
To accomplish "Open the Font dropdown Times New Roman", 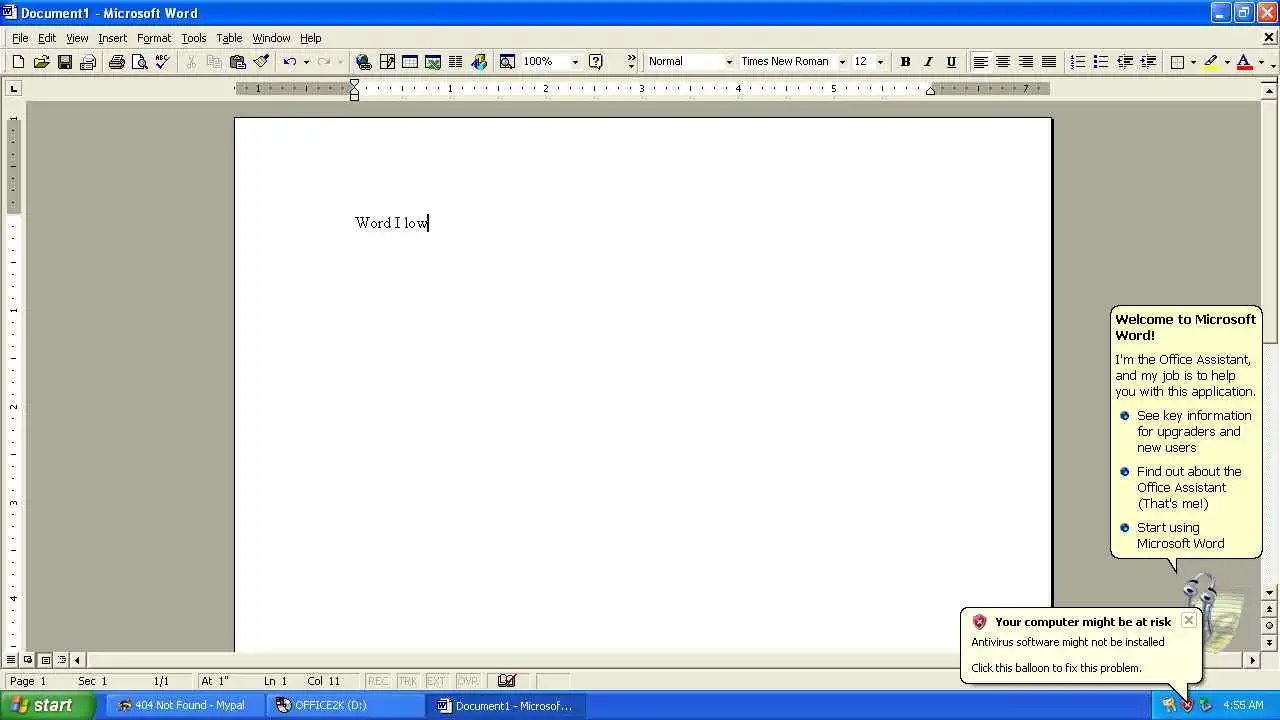I will pos(842,62).
